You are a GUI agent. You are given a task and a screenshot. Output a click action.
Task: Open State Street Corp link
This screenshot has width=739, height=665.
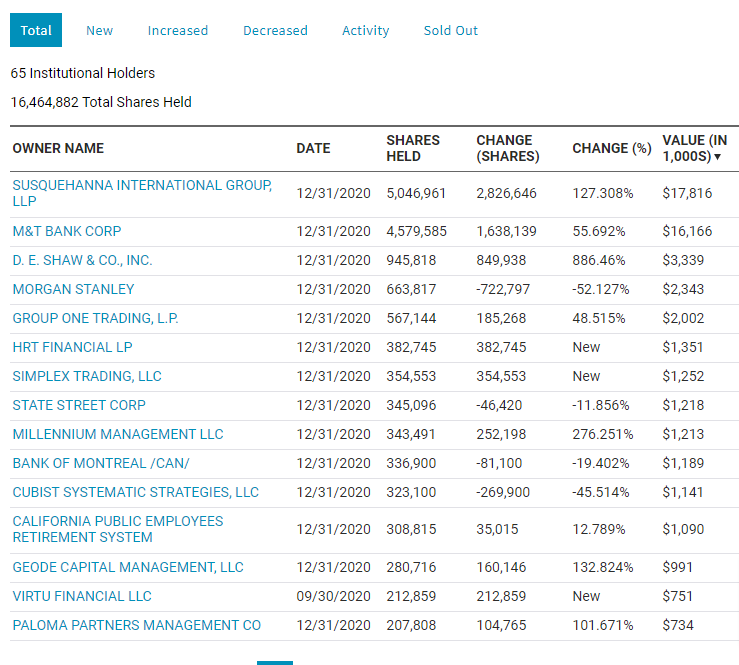pos(79,405)
